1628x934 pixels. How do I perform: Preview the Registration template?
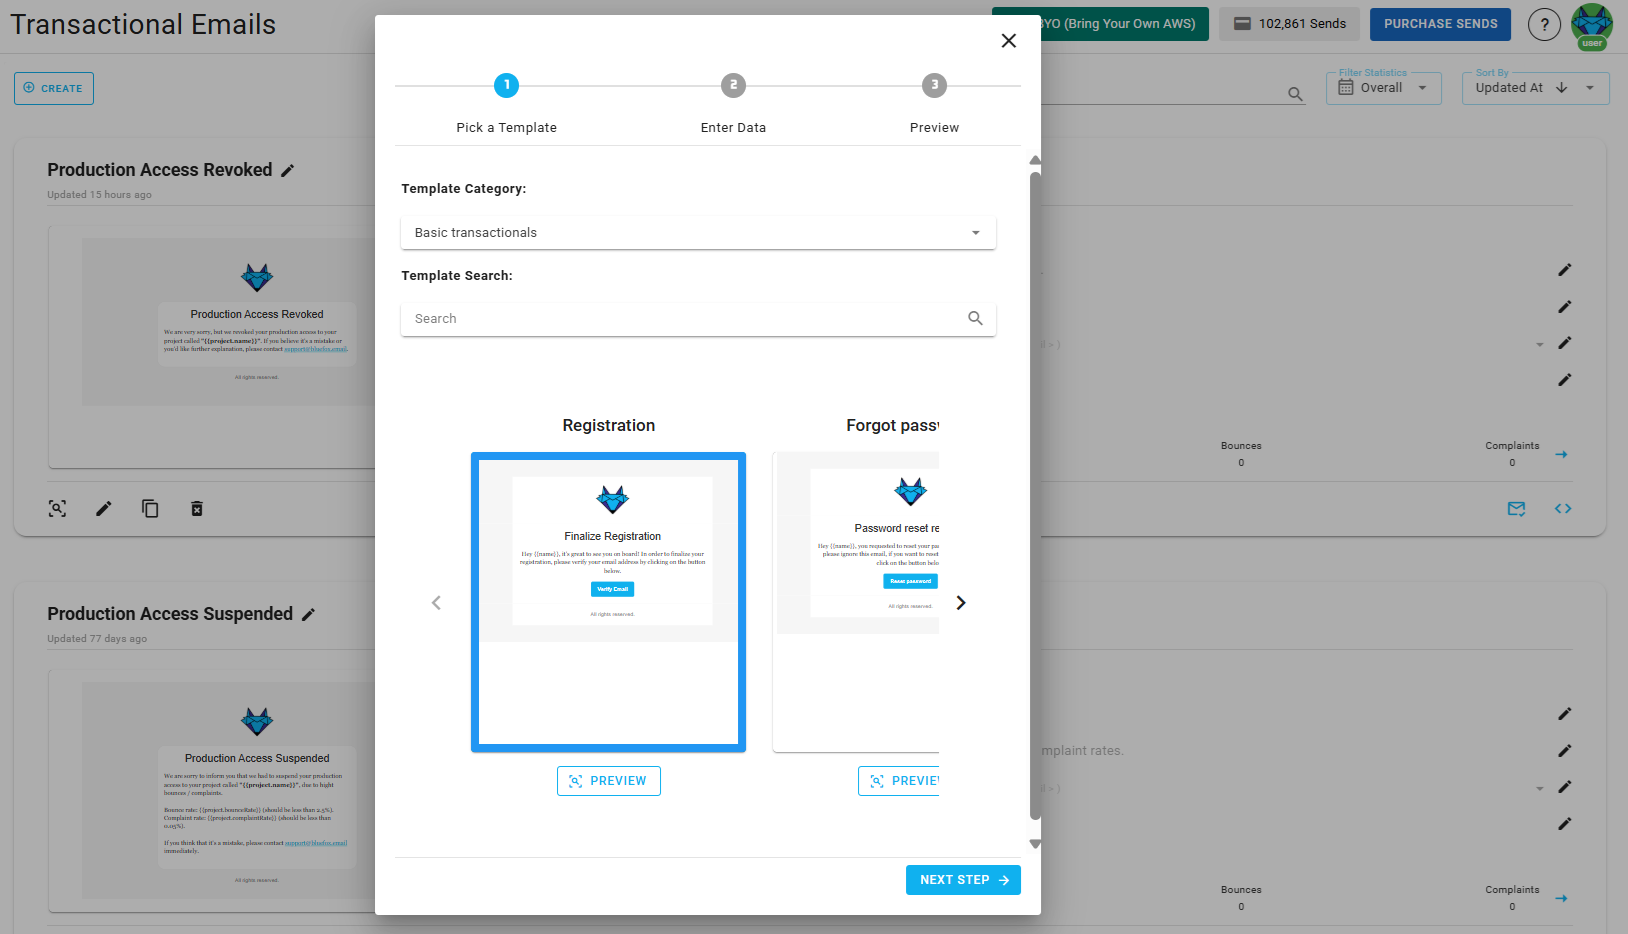click(608, 780)
